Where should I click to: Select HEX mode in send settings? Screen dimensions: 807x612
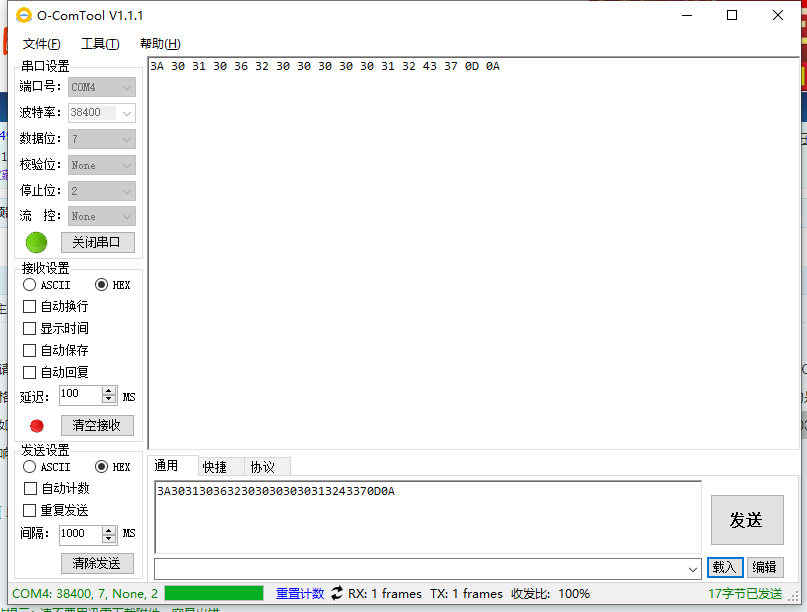click(x=101, y=467)
